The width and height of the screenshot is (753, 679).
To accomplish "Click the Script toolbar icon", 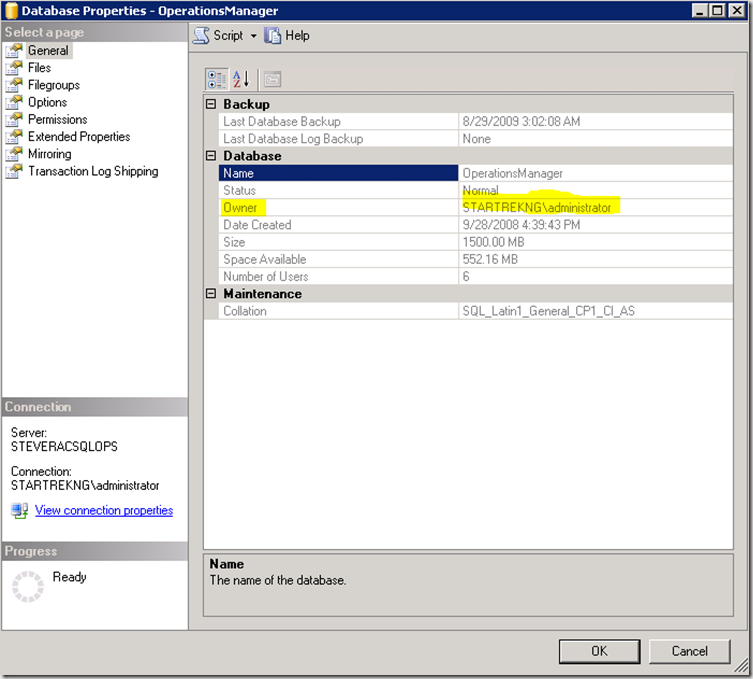I will (x=201, y=36).
